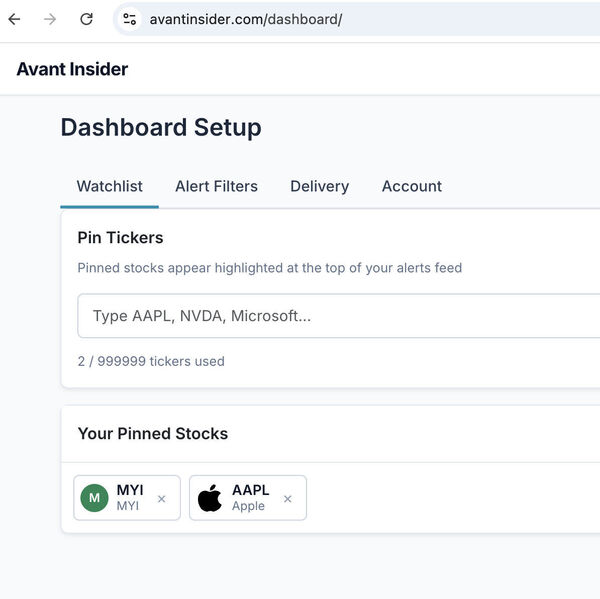Go back with the browser back arrow
The height and width of the screenshot is (599, 600).
point(15,19)
